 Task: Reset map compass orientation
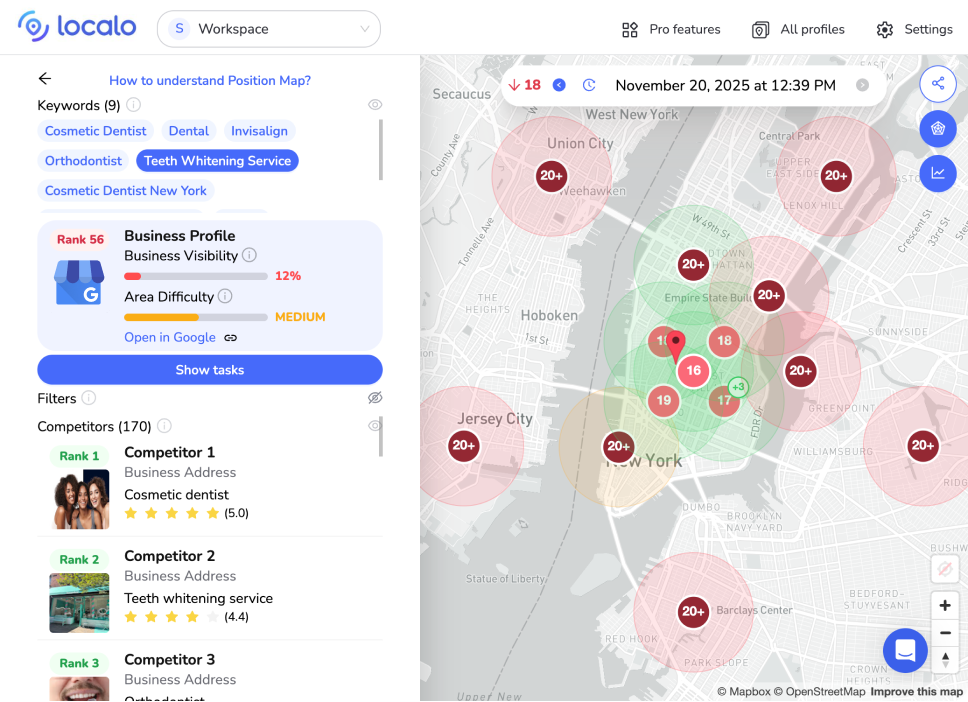pos(945,658)
